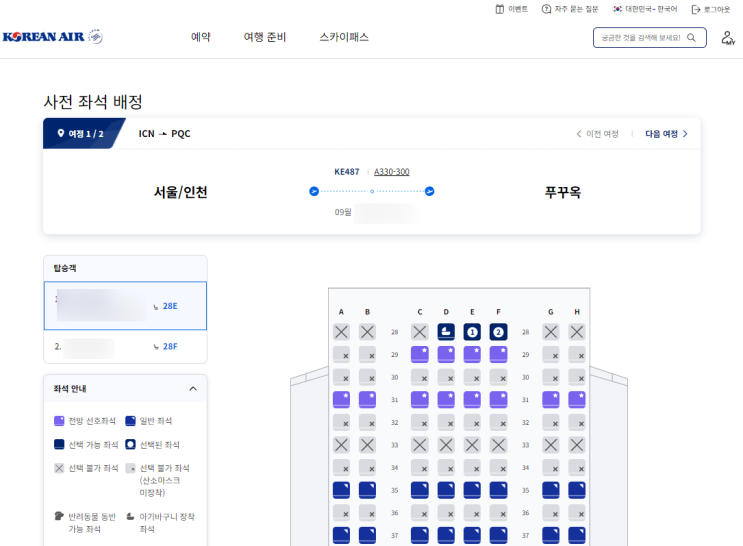
Task: Click selected seat 28E marked 1
Action: 472,332
